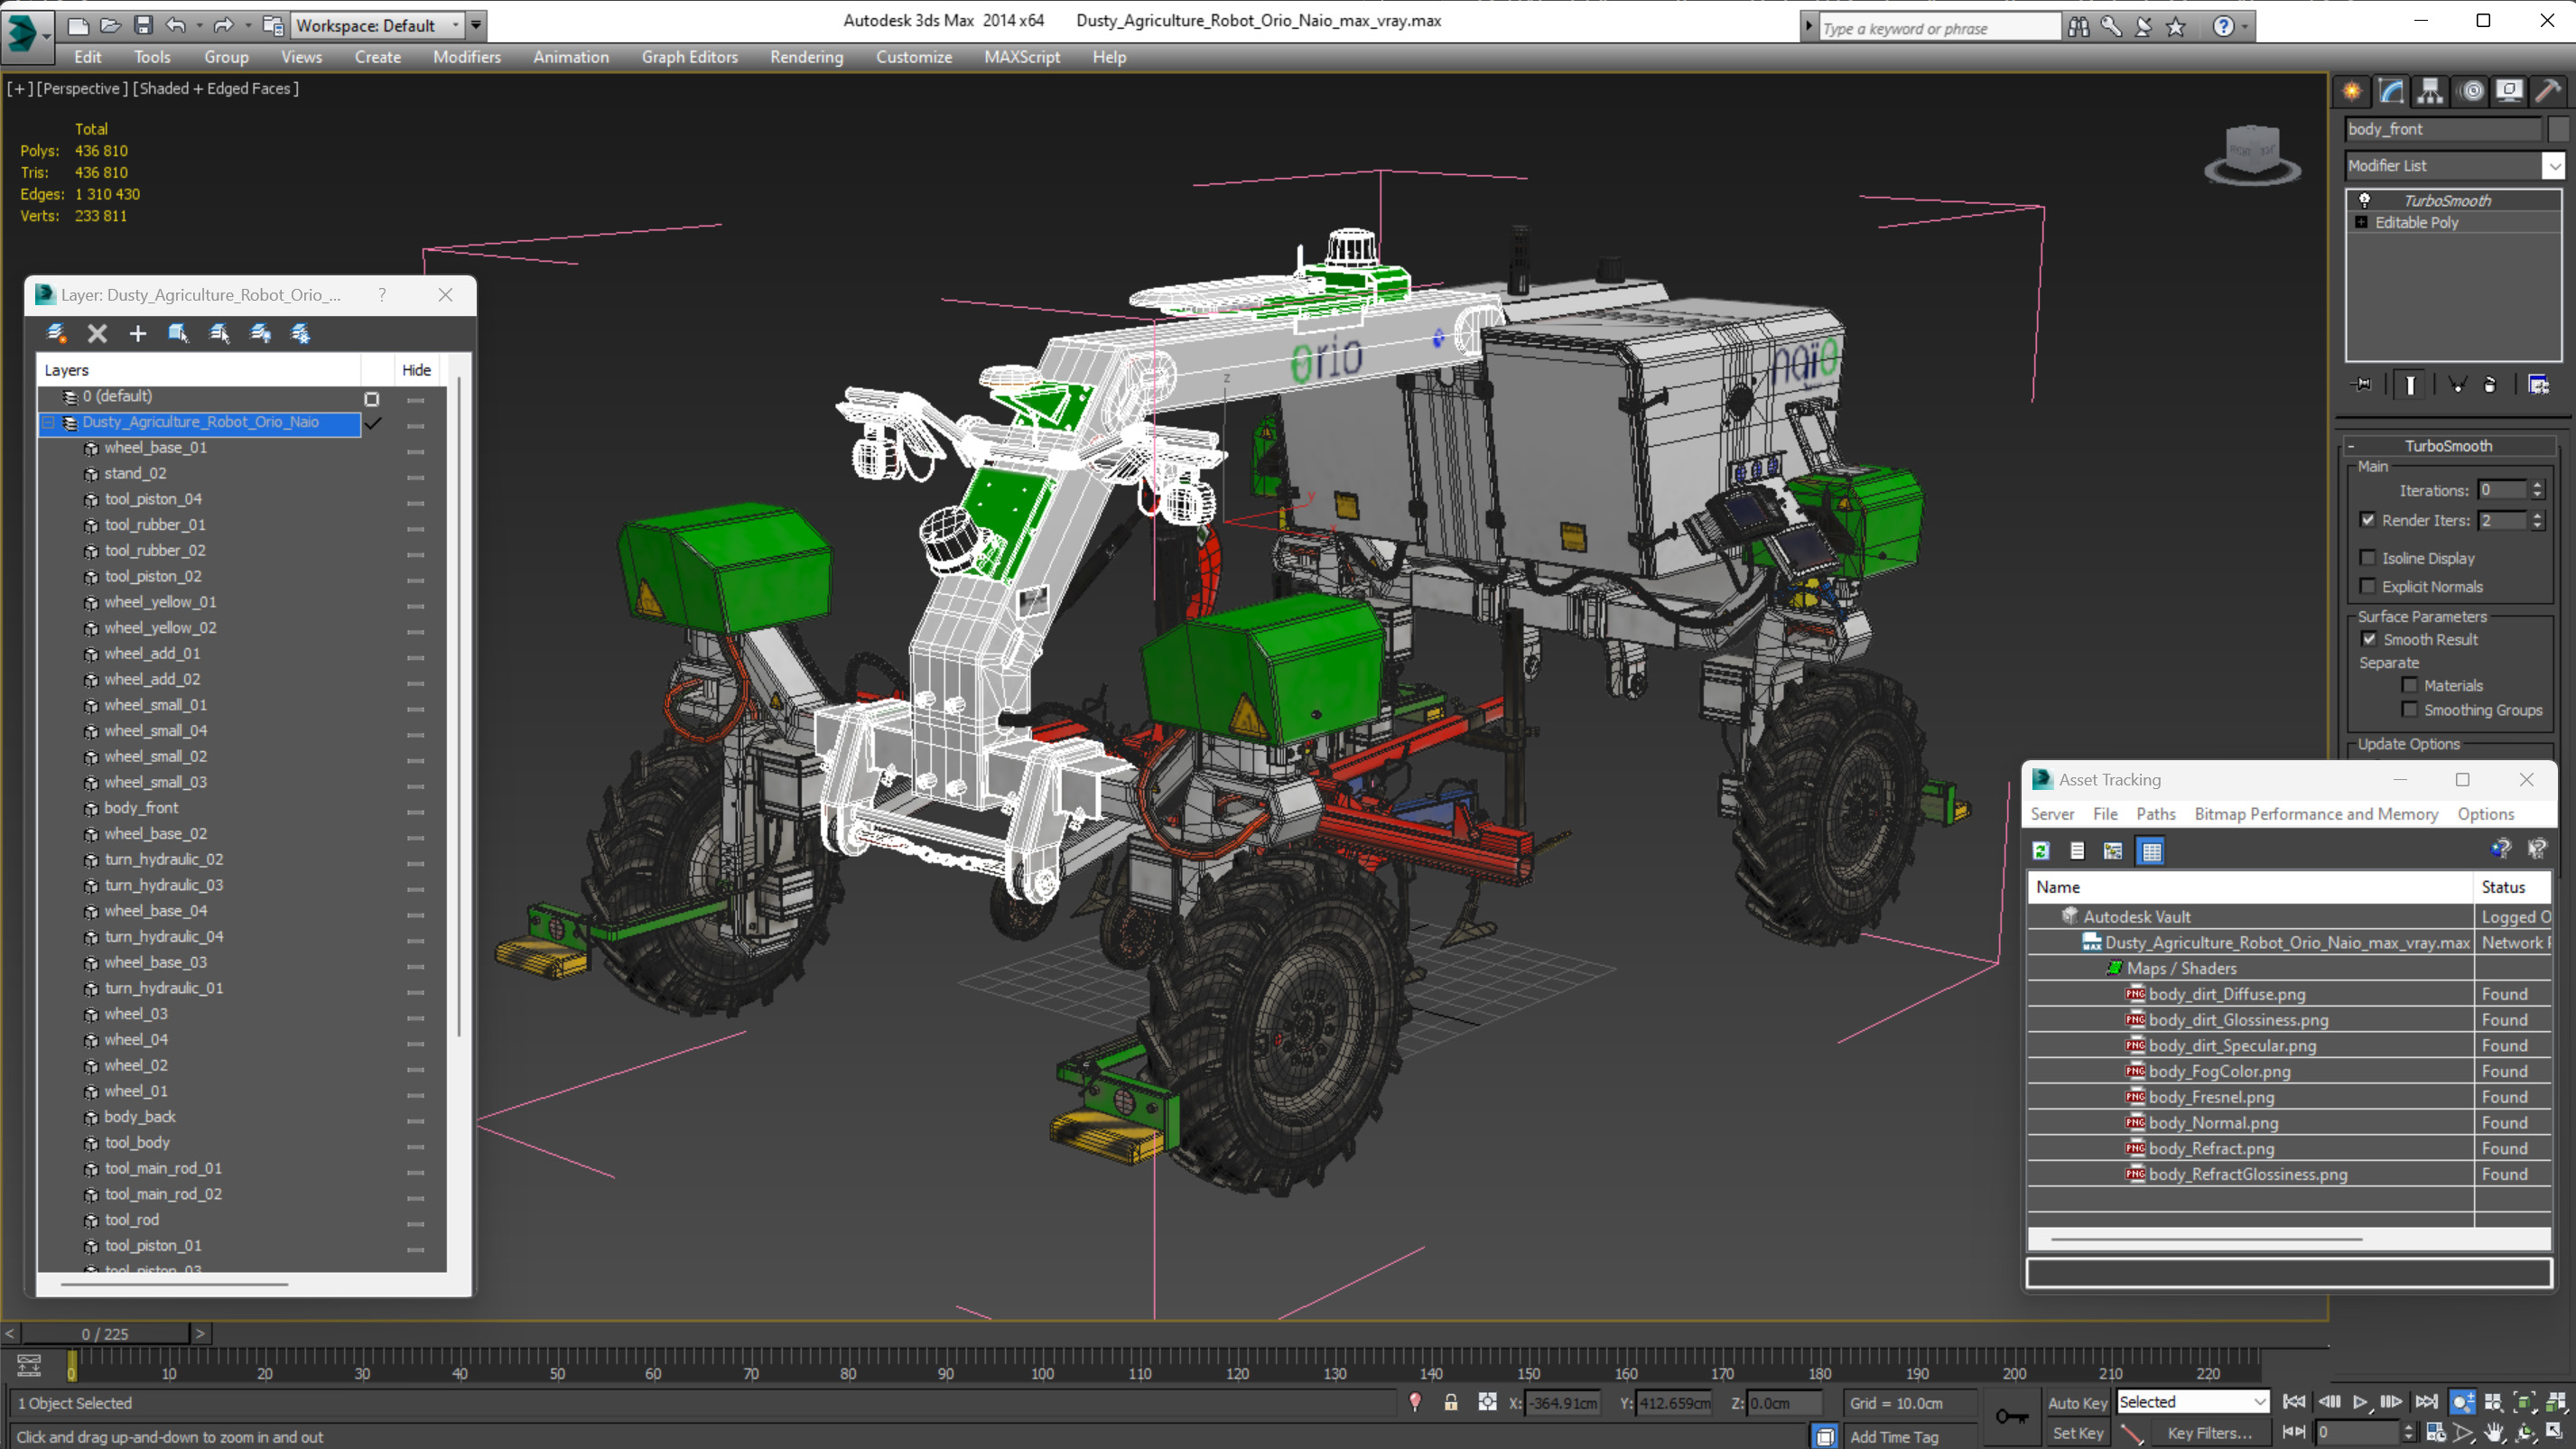Viewport: 2576px width, 1449px height.
Task: Click Refresh icon in Asset Tracking
Action: [x=2041, y=850]
